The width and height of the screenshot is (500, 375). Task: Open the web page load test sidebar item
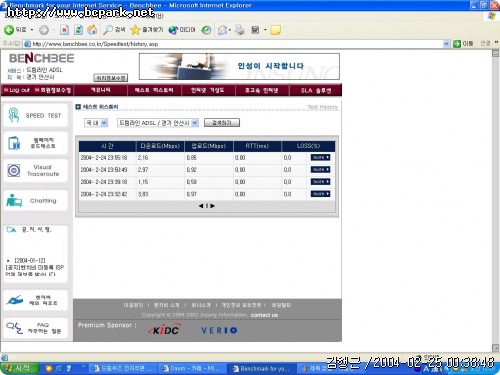[35, 143]
